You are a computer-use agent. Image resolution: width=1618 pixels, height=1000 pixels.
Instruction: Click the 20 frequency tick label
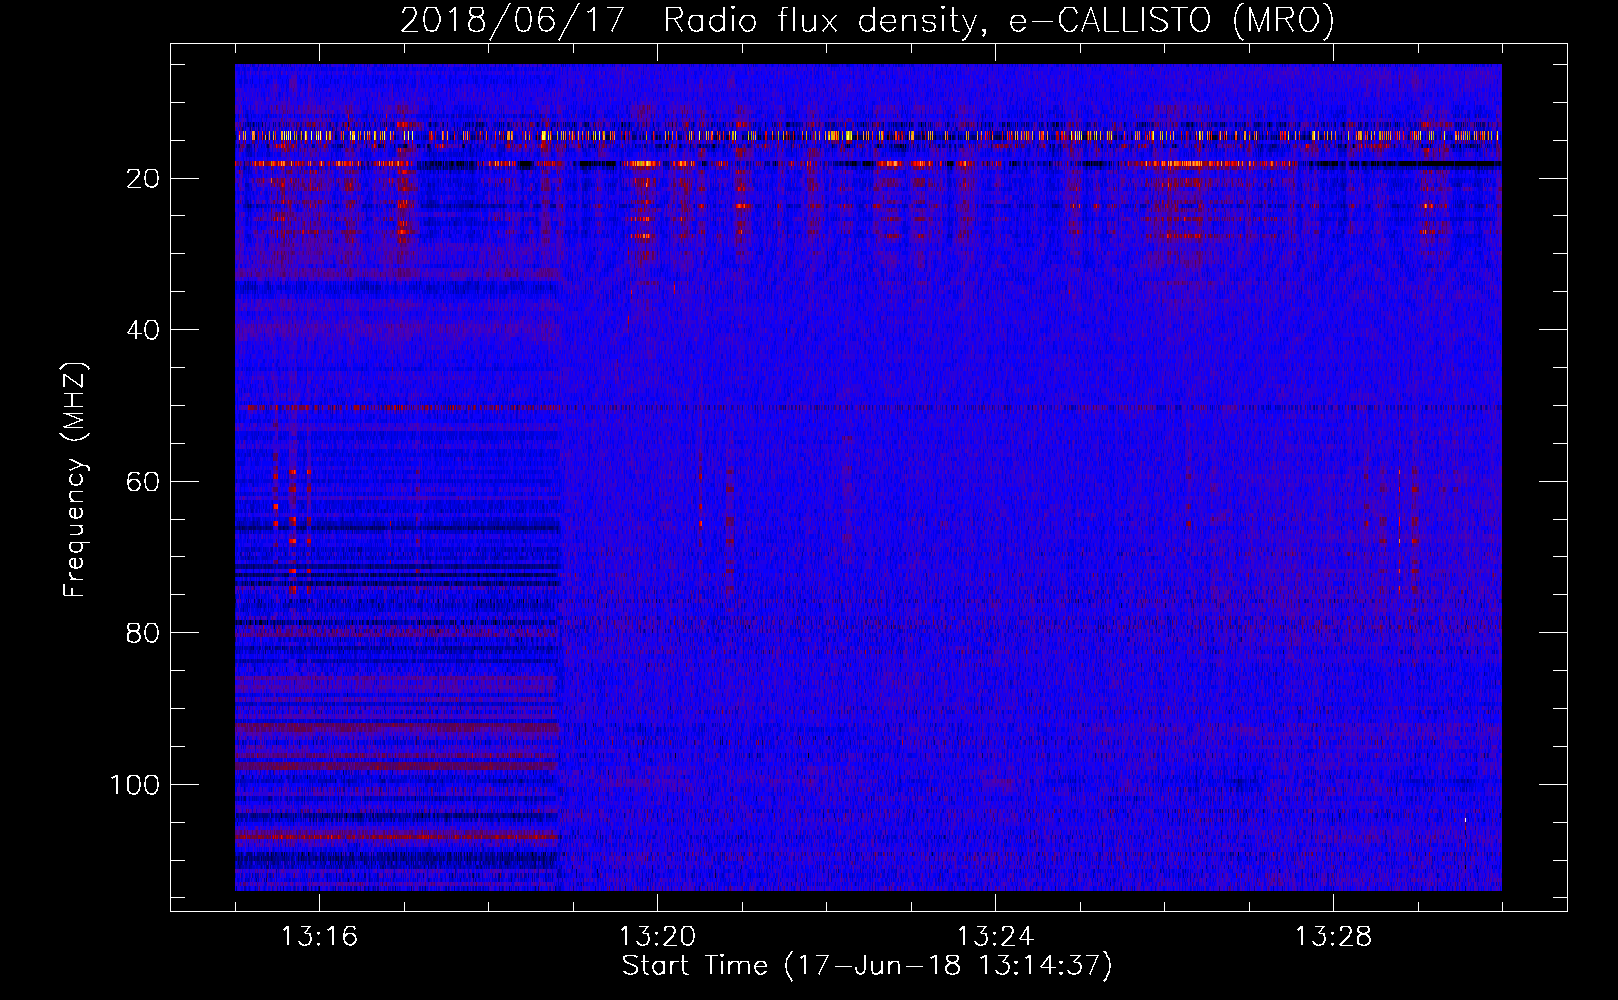click(143, 179)
